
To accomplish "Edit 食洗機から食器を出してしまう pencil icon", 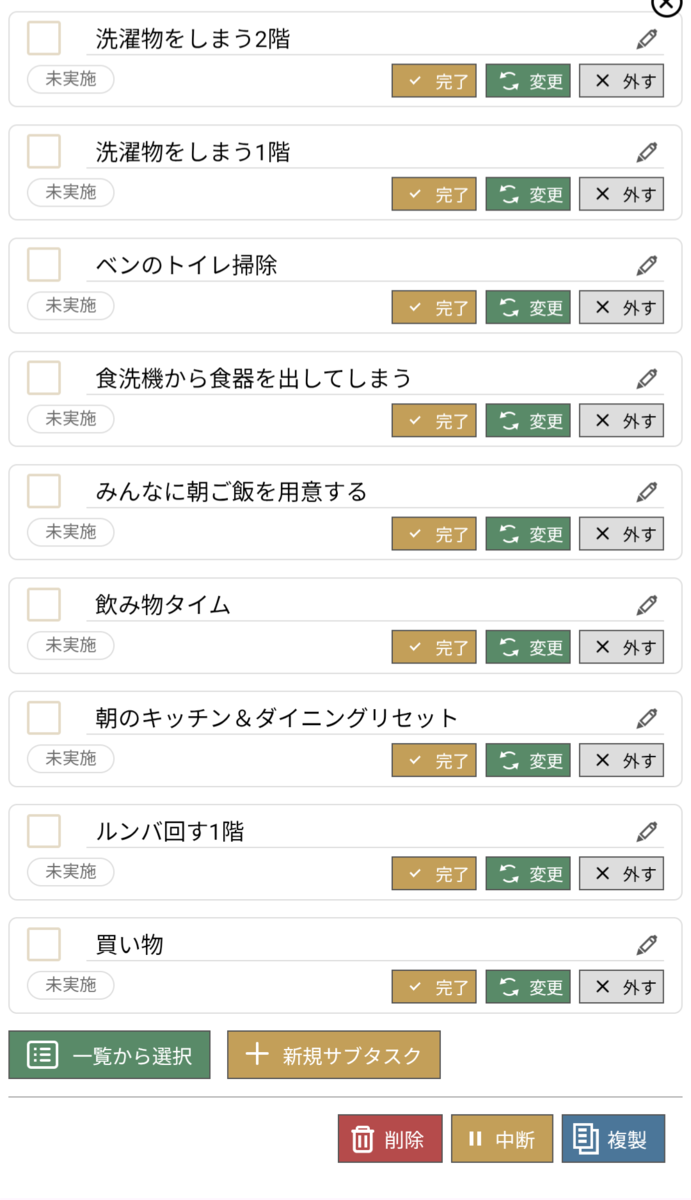I will pos(647,379).
